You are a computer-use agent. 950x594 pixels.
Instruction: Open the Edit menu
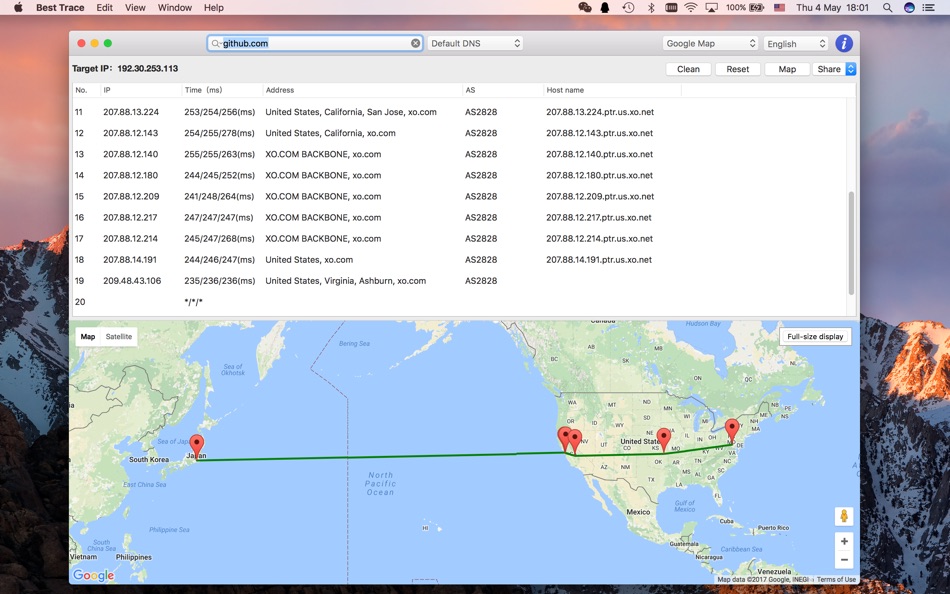point(104,7)
